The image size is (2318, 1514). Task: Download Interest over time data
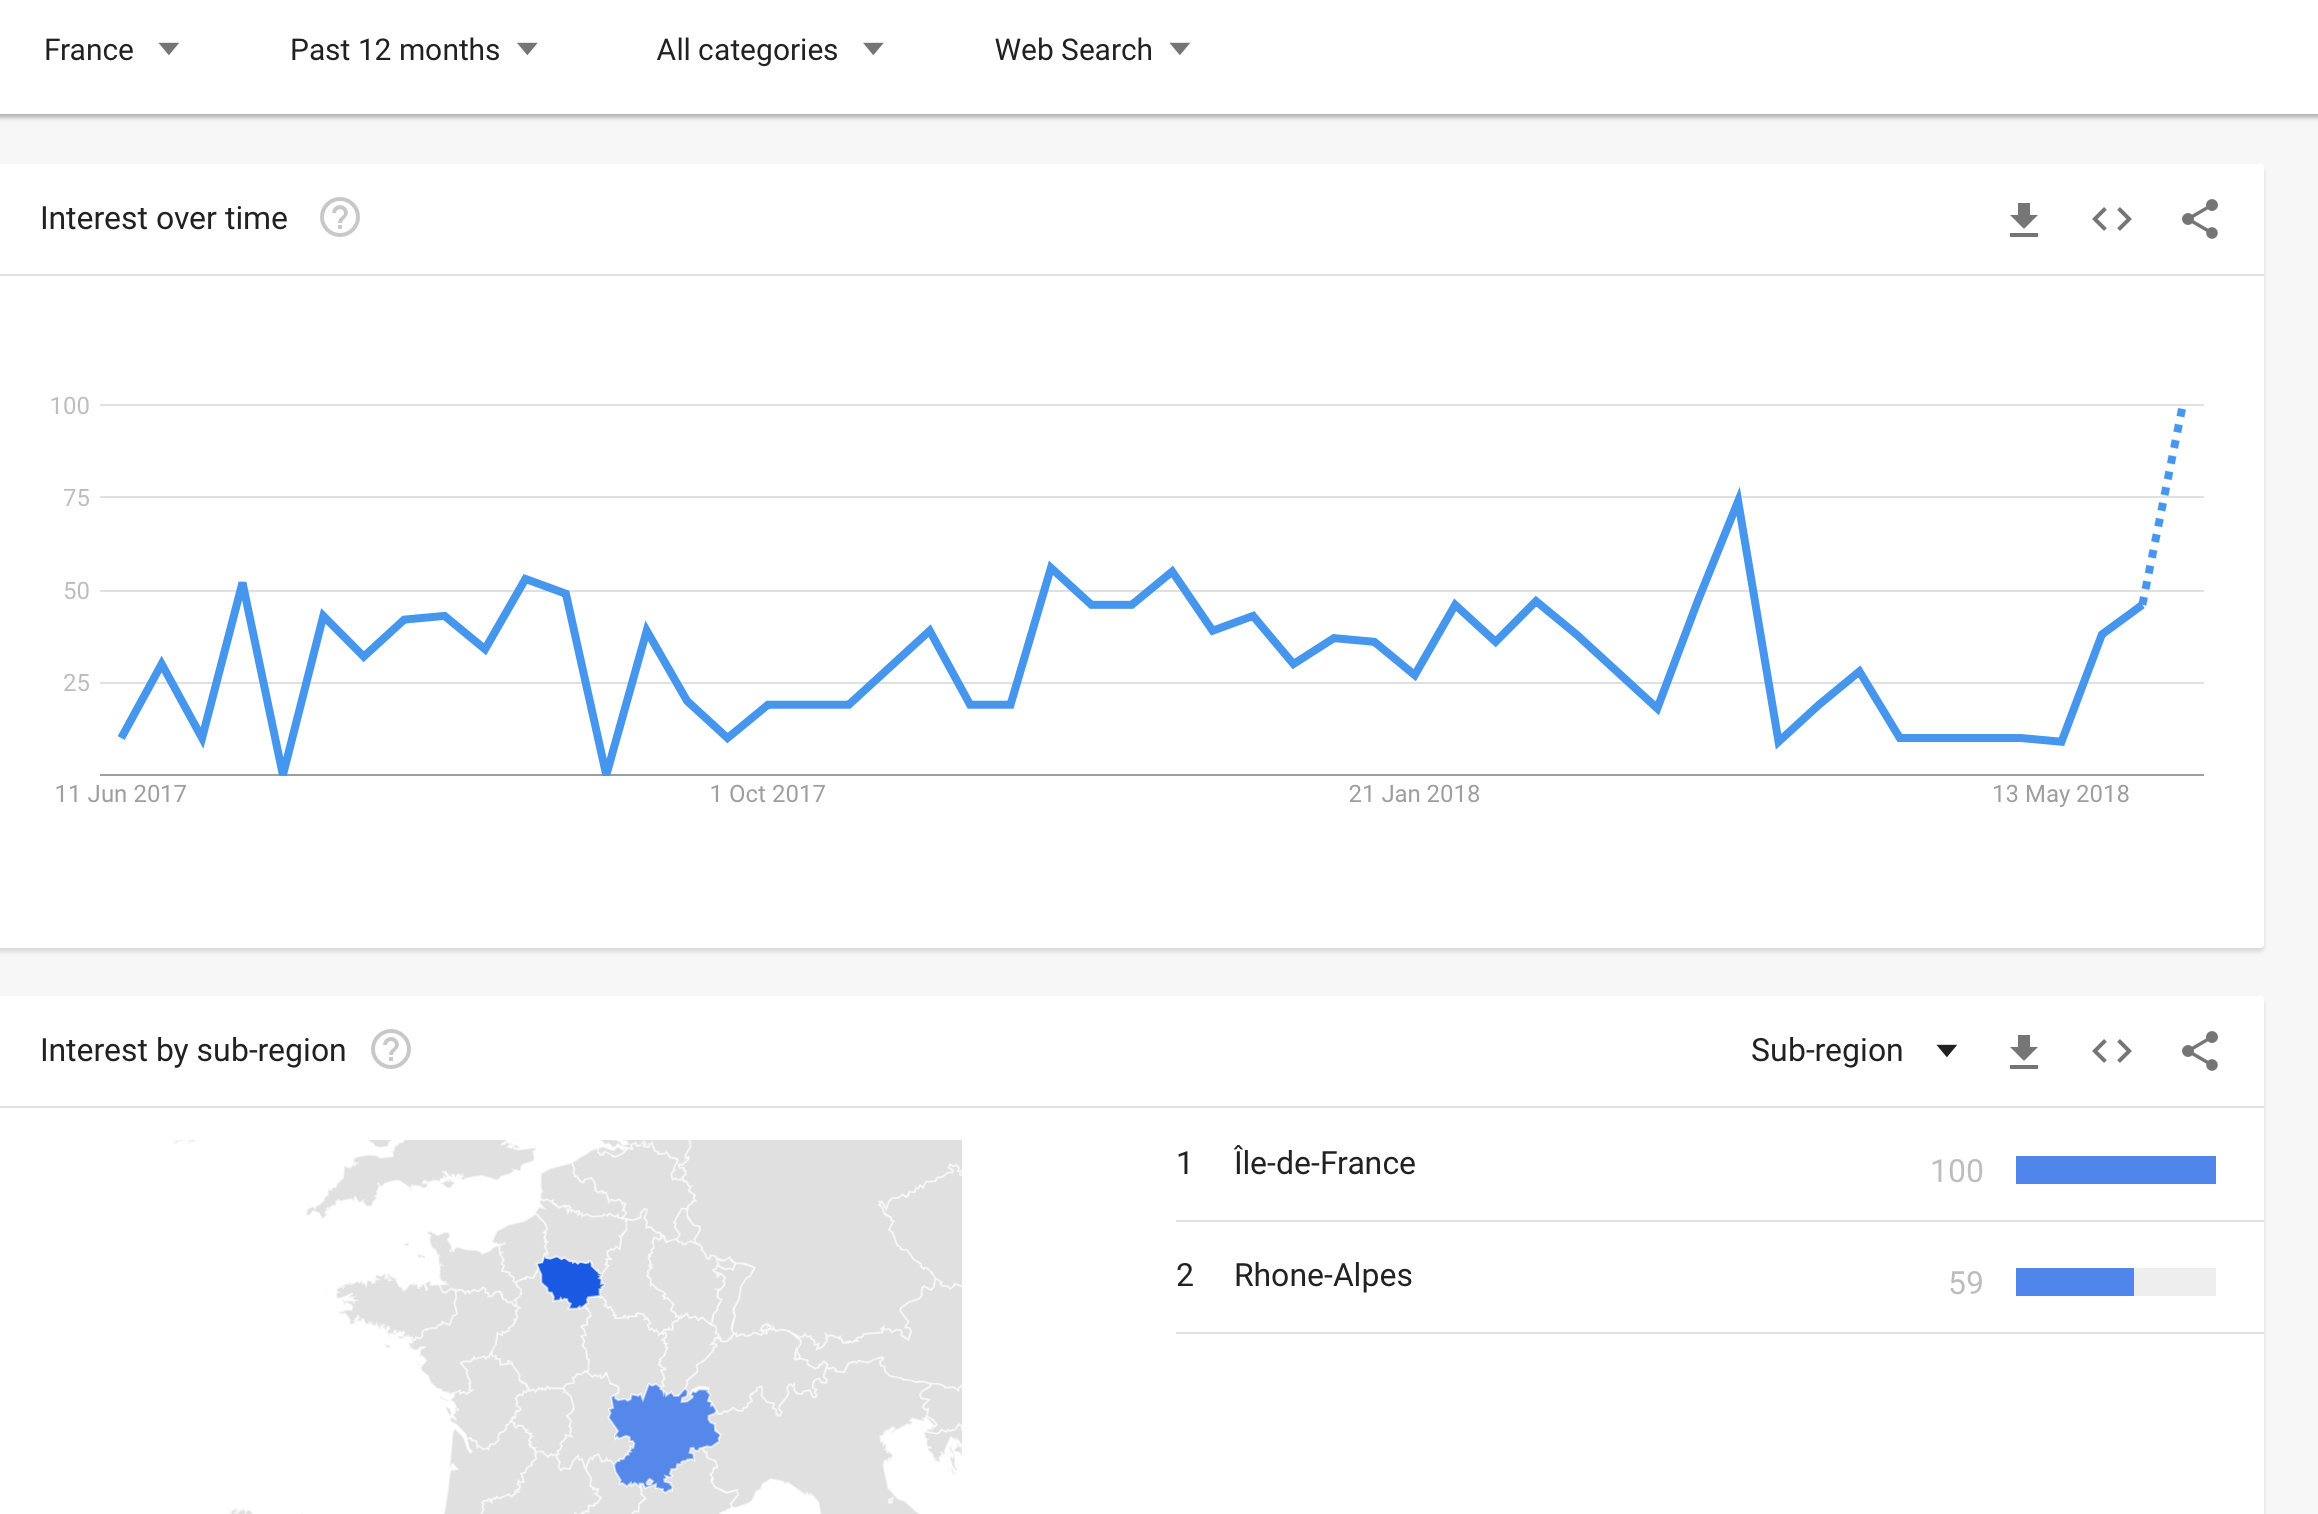click(x=2023, y=219)
